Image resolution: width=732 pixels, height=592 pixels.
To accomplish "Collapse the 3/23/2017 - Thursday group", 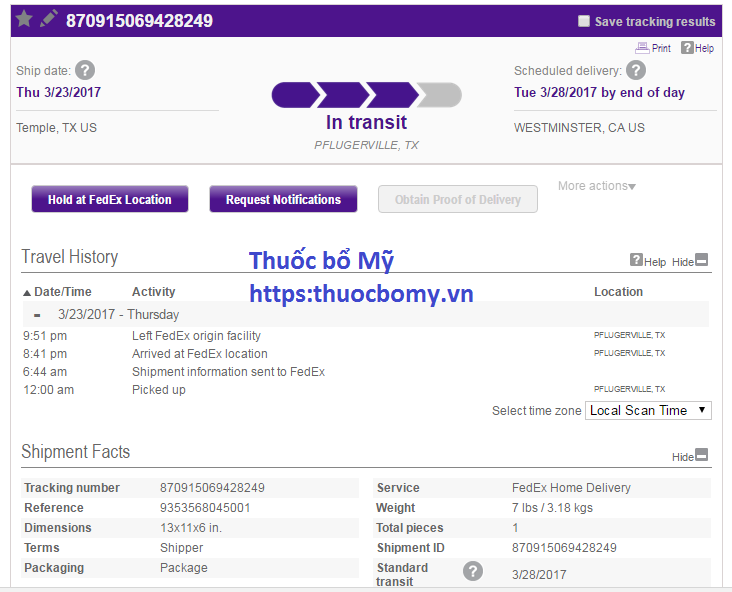I will (x=37, y=315).
